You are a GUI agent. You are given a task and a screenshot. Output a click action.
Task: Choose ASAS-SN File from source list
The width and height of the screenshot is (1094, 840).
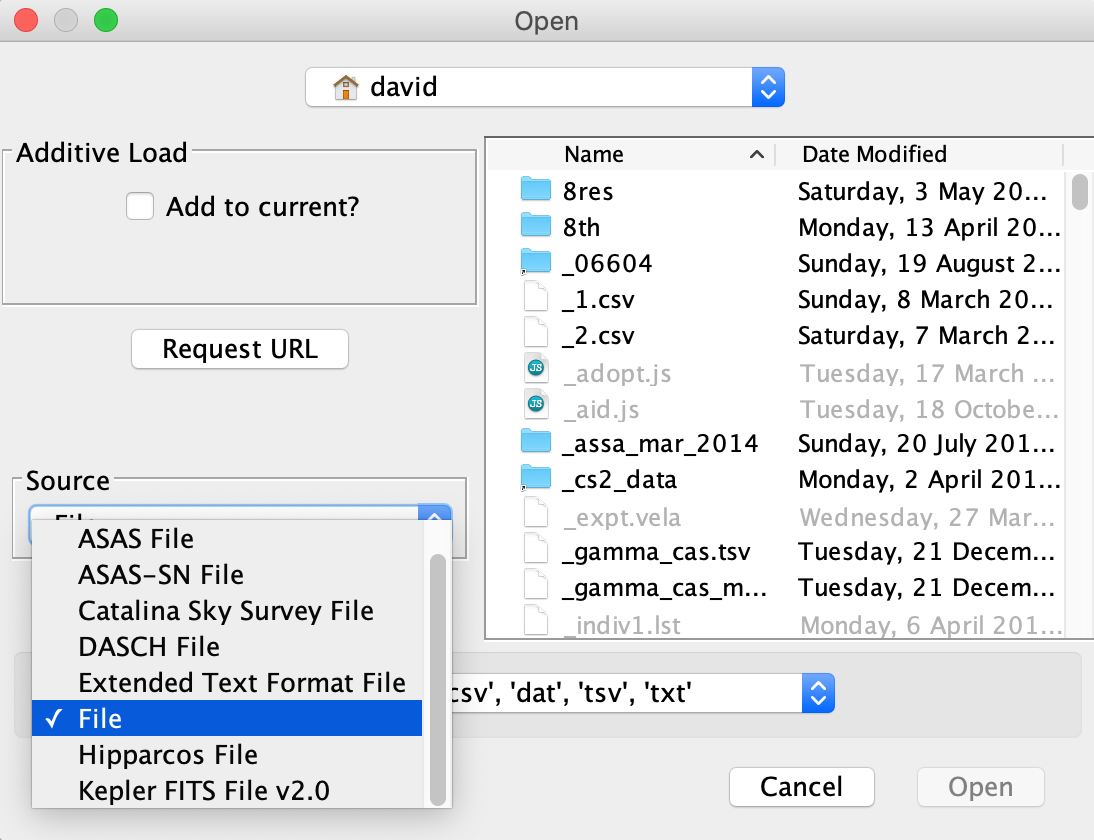[161, 575]
